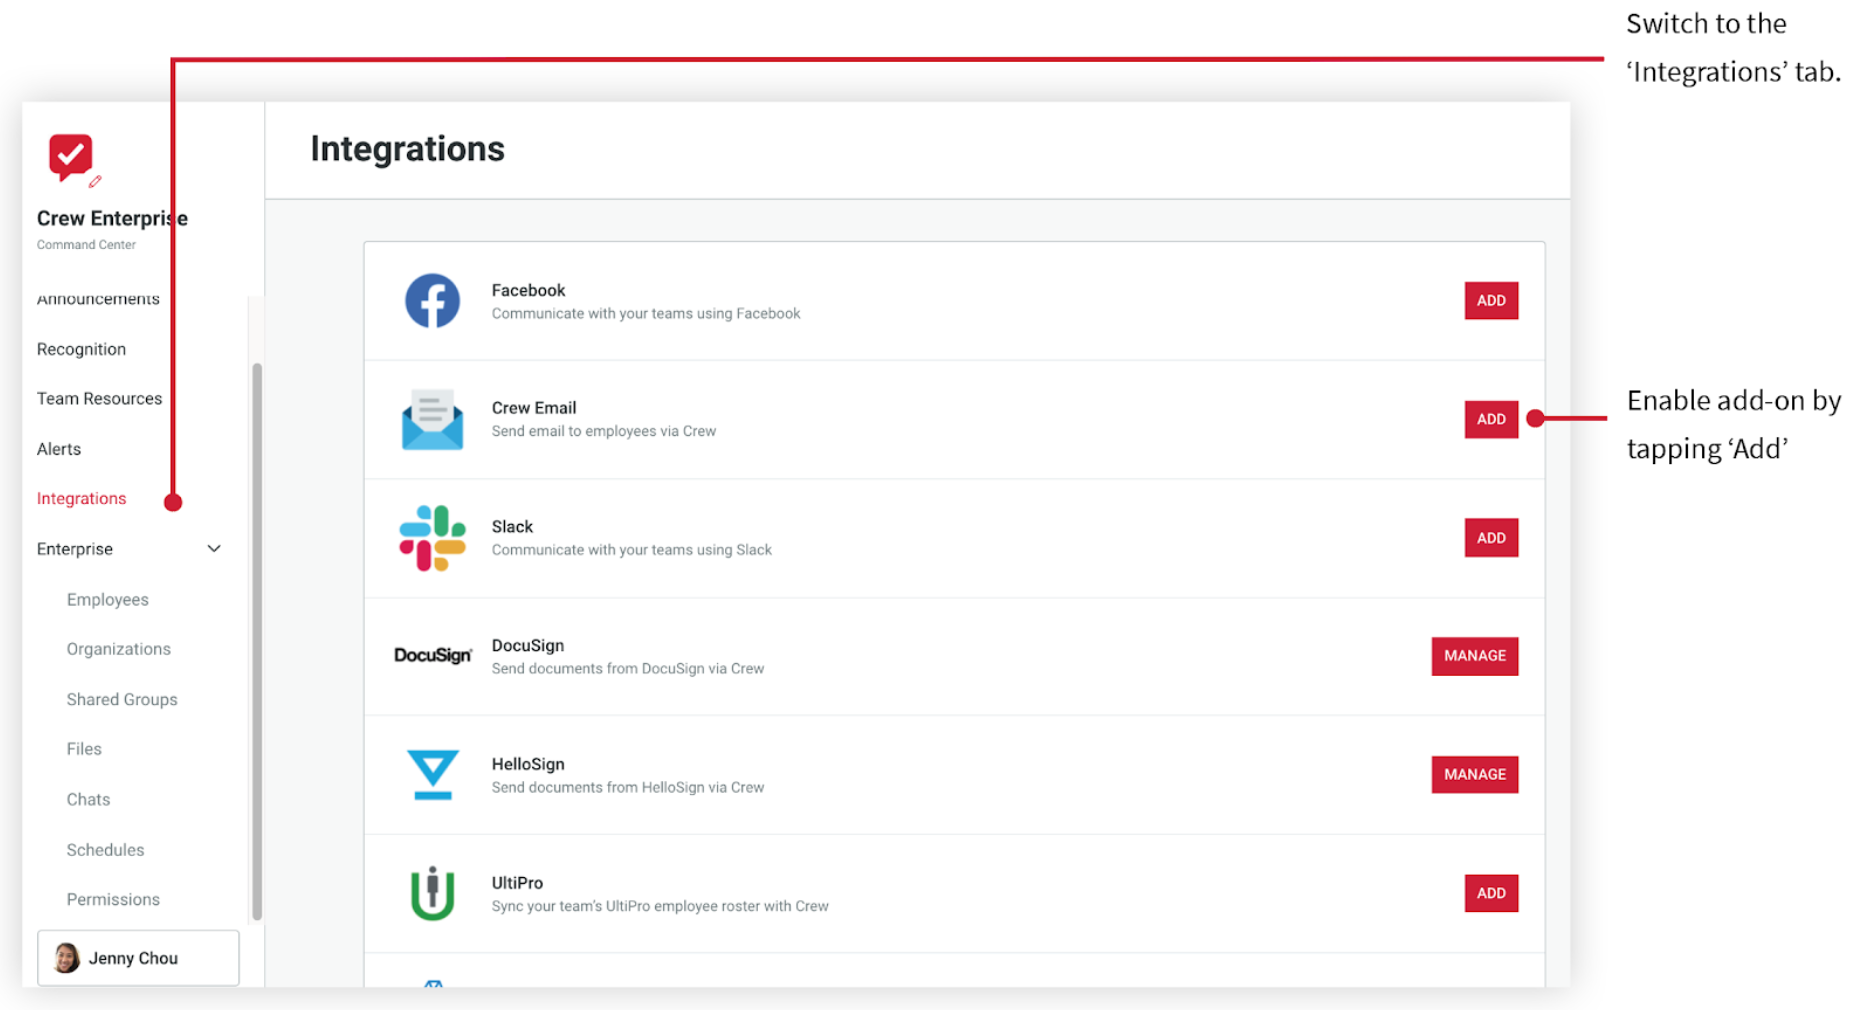The image size is (1860, 1010).
Task: Open Employees under Enterprise
Action: point(108,599)
